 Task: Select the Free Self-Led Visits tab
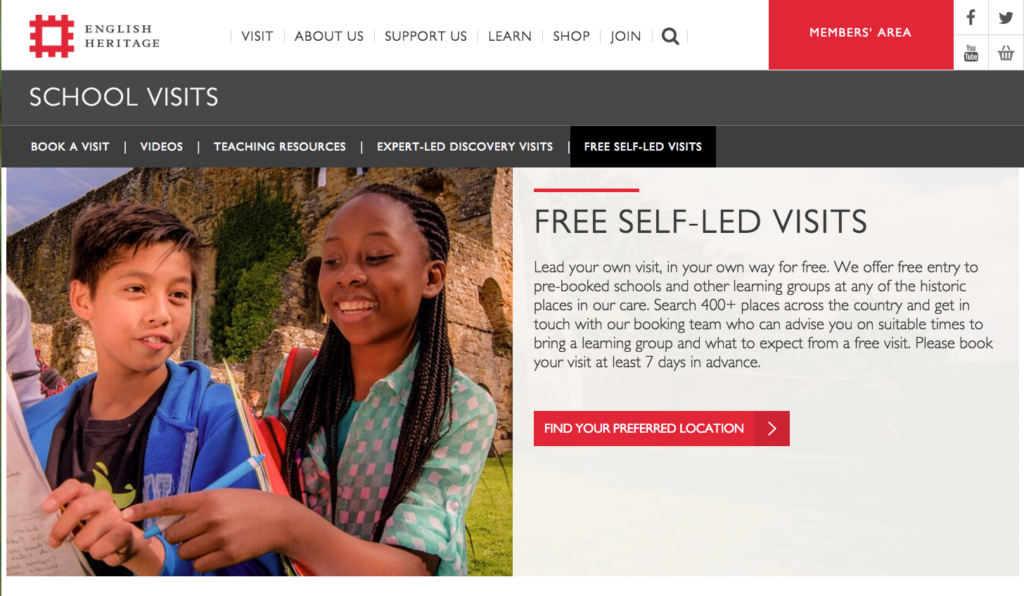643,147
